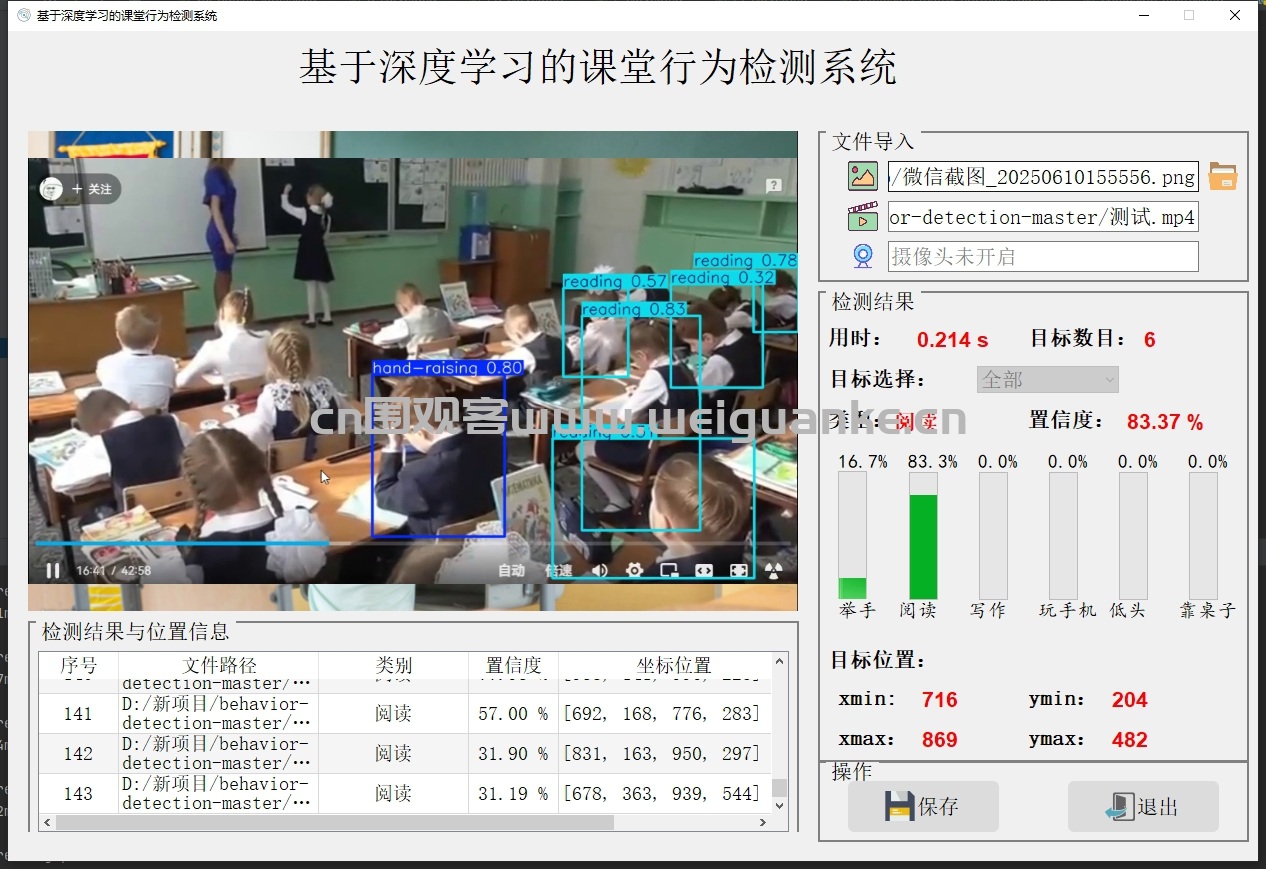Open the 目标选择 全部 dropdown

click(1047, 380)
